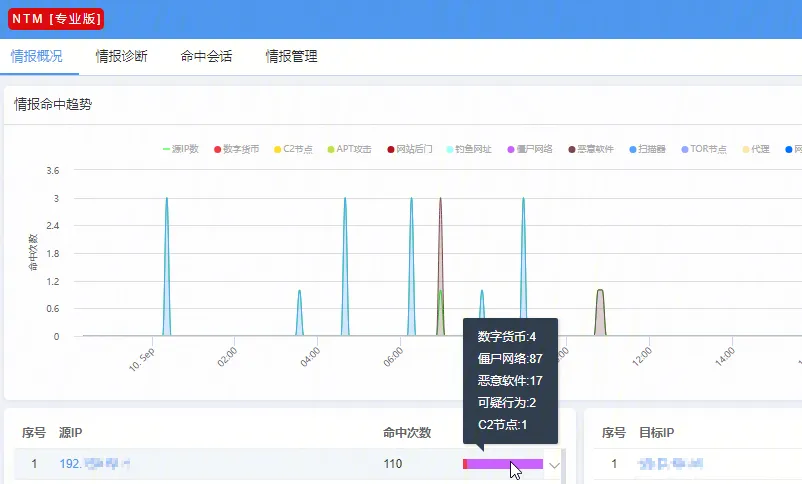Viewport: 802px width, 484px height.
Task: Hide the C2节点 series in legend
Action: point(292,149)
